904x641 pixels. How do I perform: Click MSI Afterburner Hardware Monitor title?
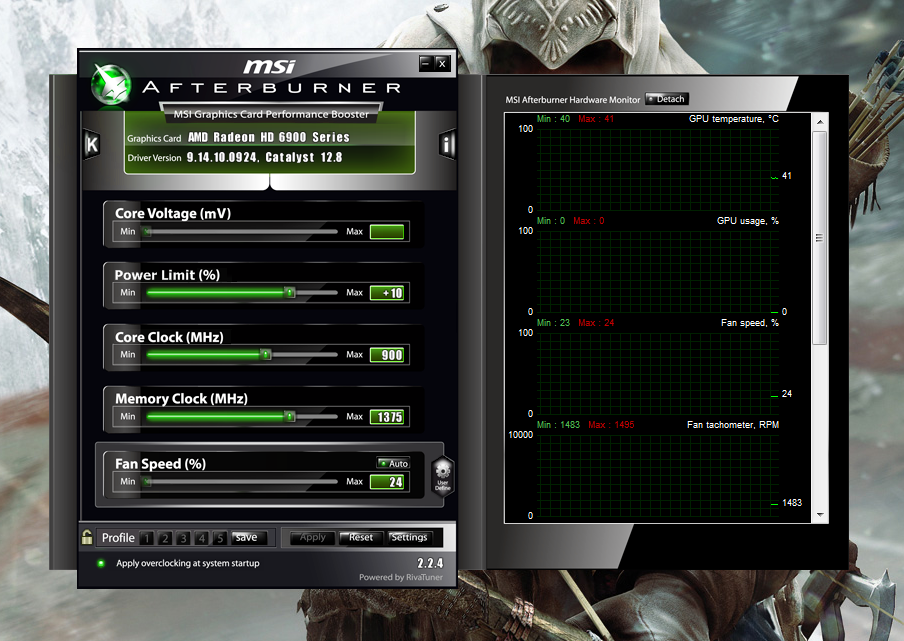click(x=572, y=100)
